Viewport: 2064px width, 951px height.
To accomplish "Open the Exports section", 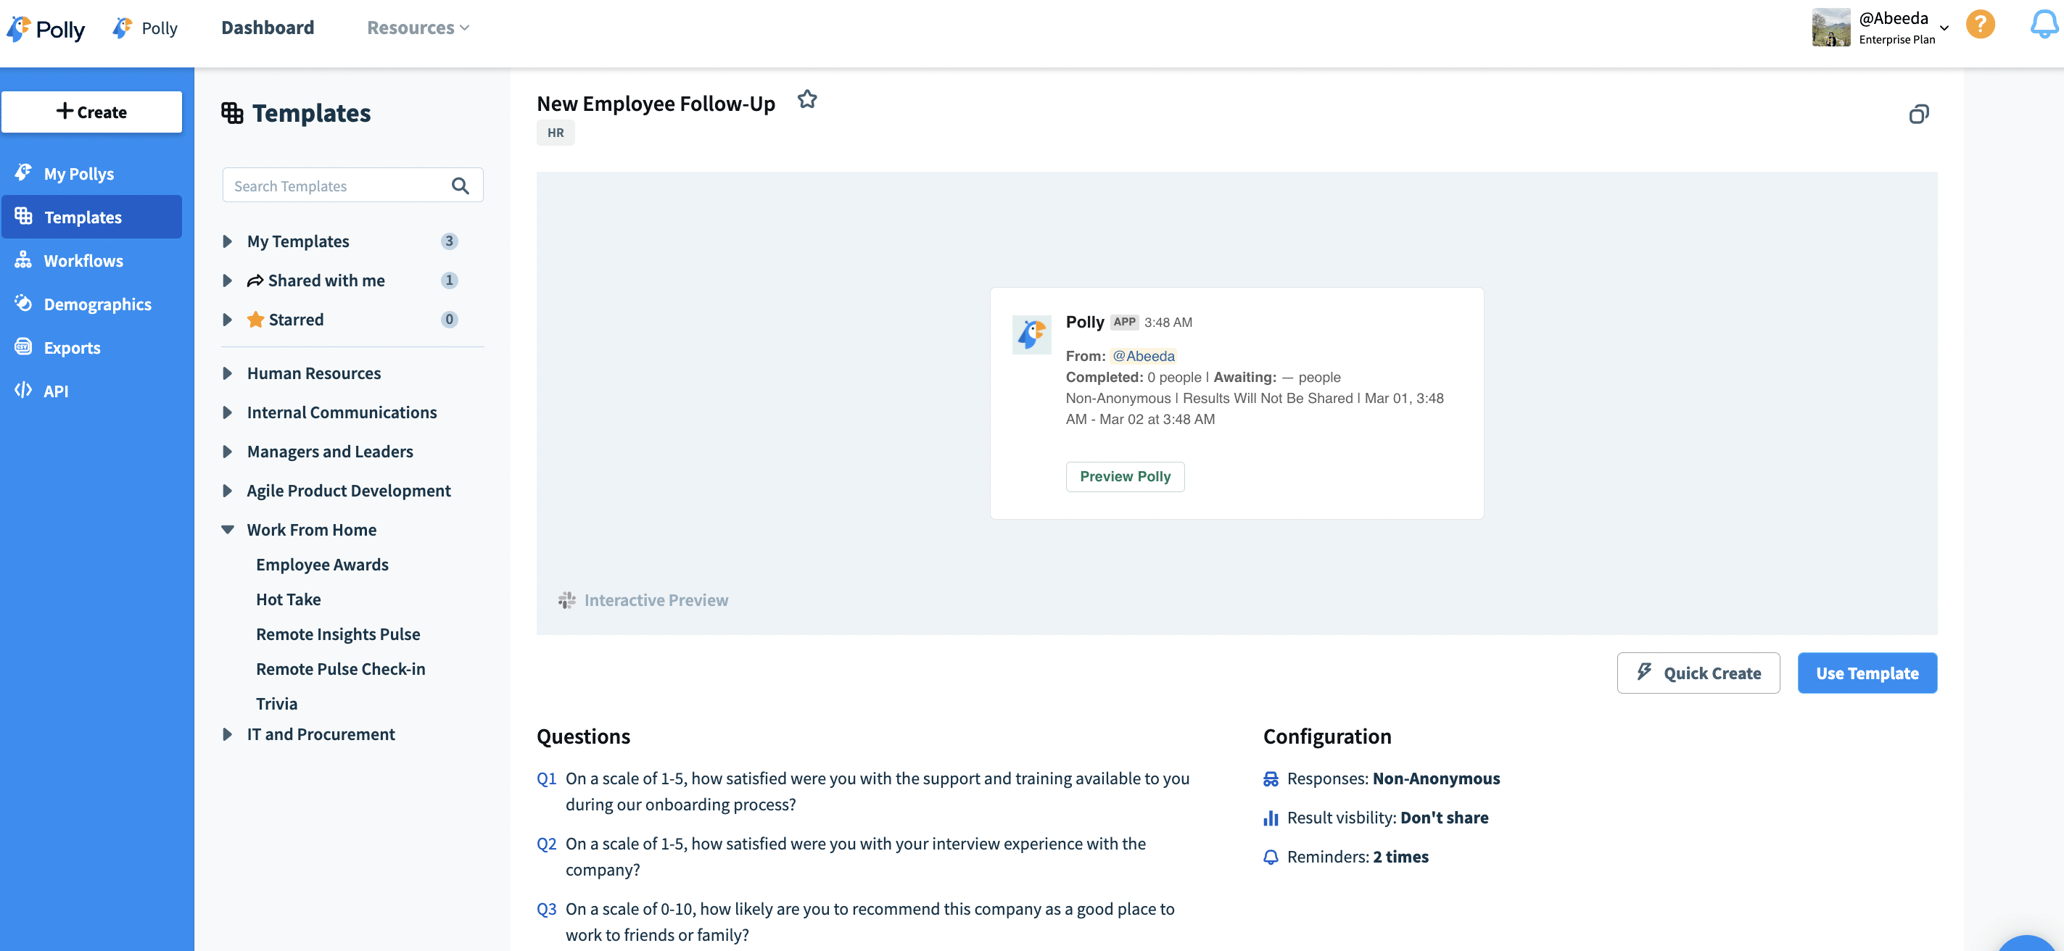I will coord(71,347).
